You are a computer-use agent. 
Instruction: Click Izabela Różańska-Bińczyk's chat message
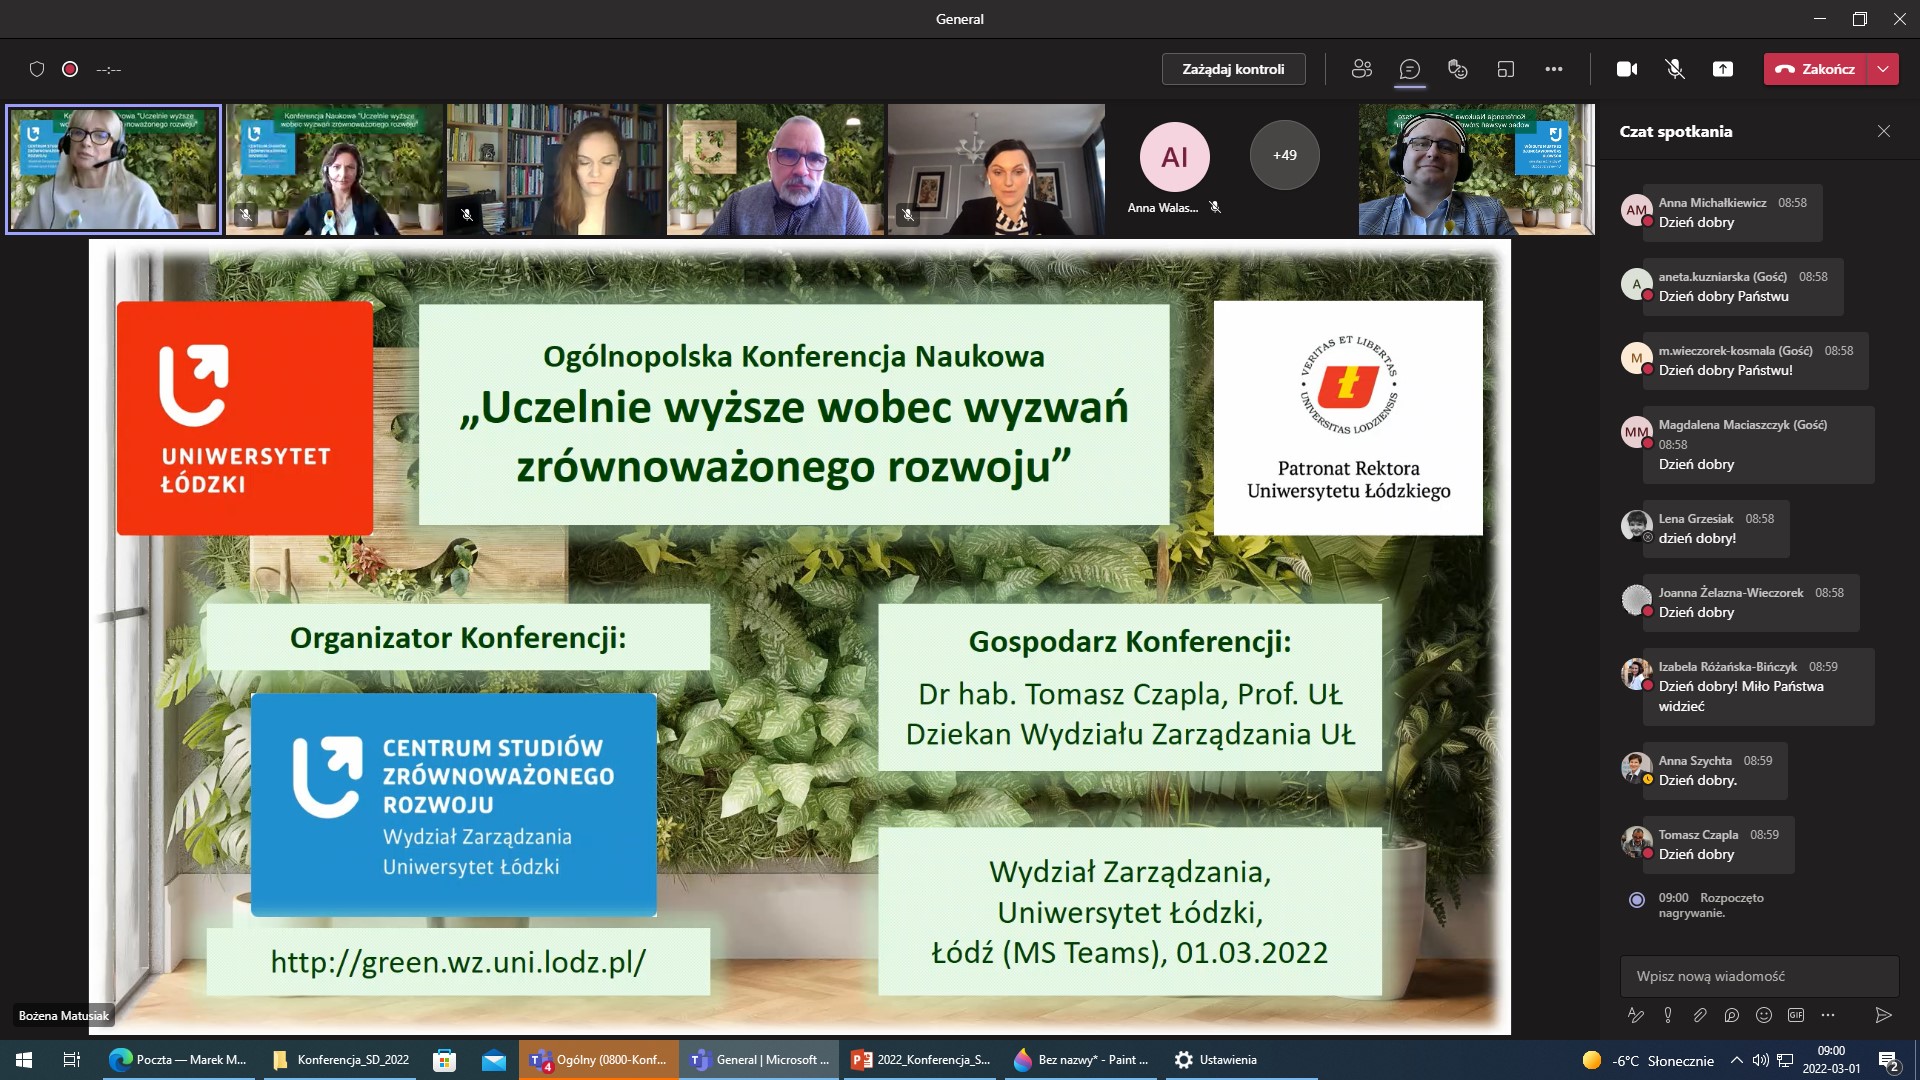1758,686
